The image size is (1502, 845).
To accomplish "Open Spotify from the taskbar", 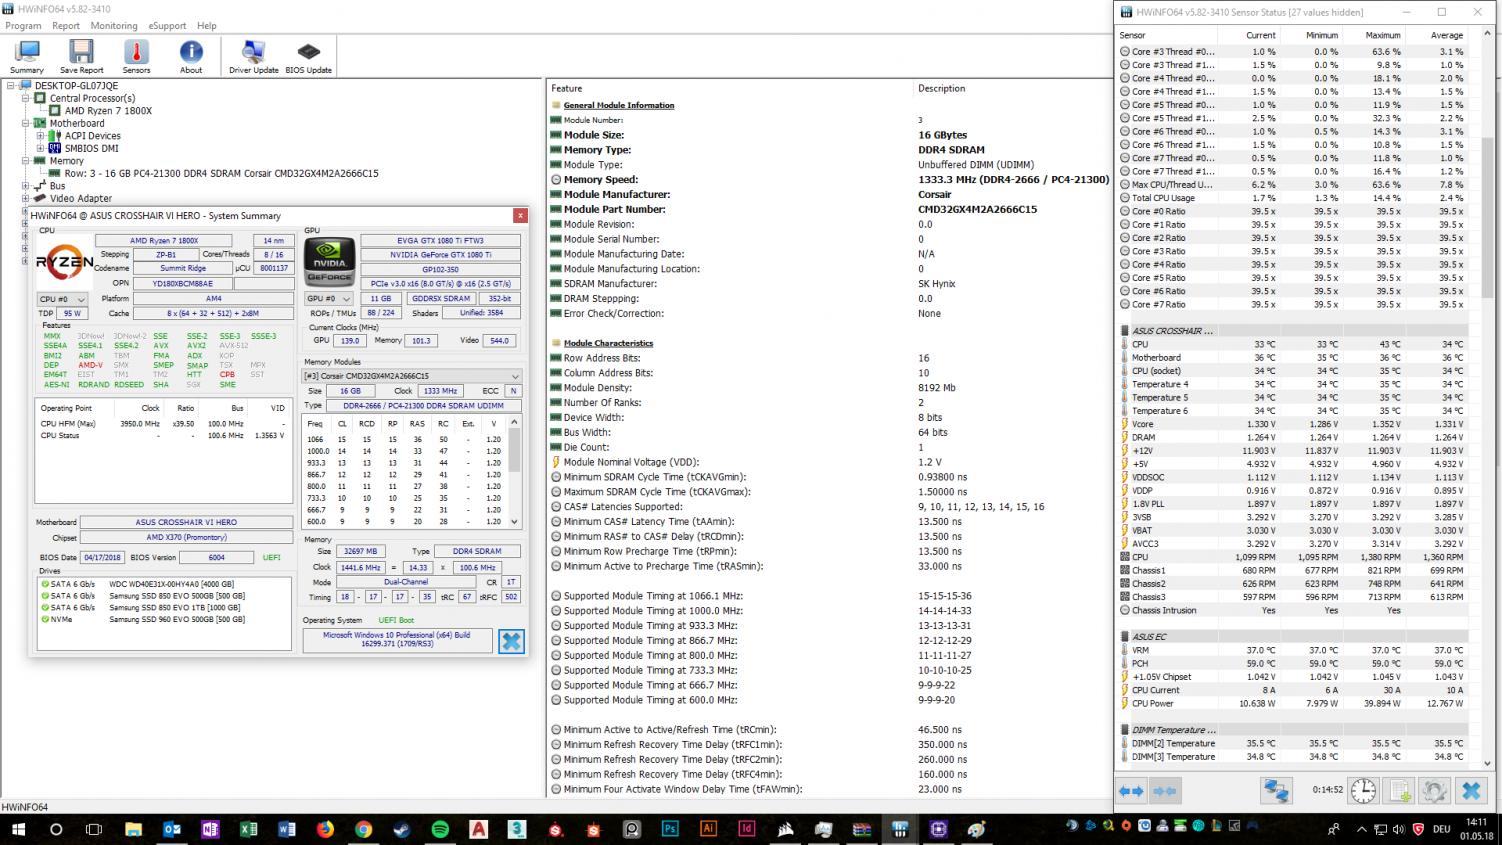I will coord(440,829).
